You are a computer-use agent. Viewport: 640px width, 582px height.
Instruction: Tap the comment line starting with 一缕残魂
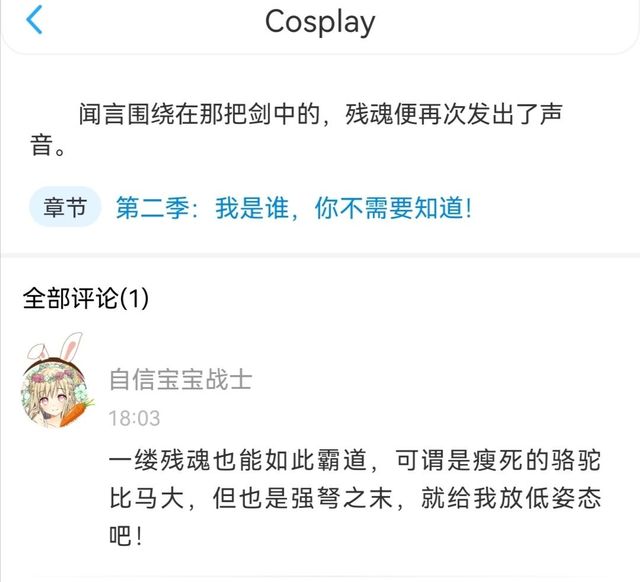(354, 460)
